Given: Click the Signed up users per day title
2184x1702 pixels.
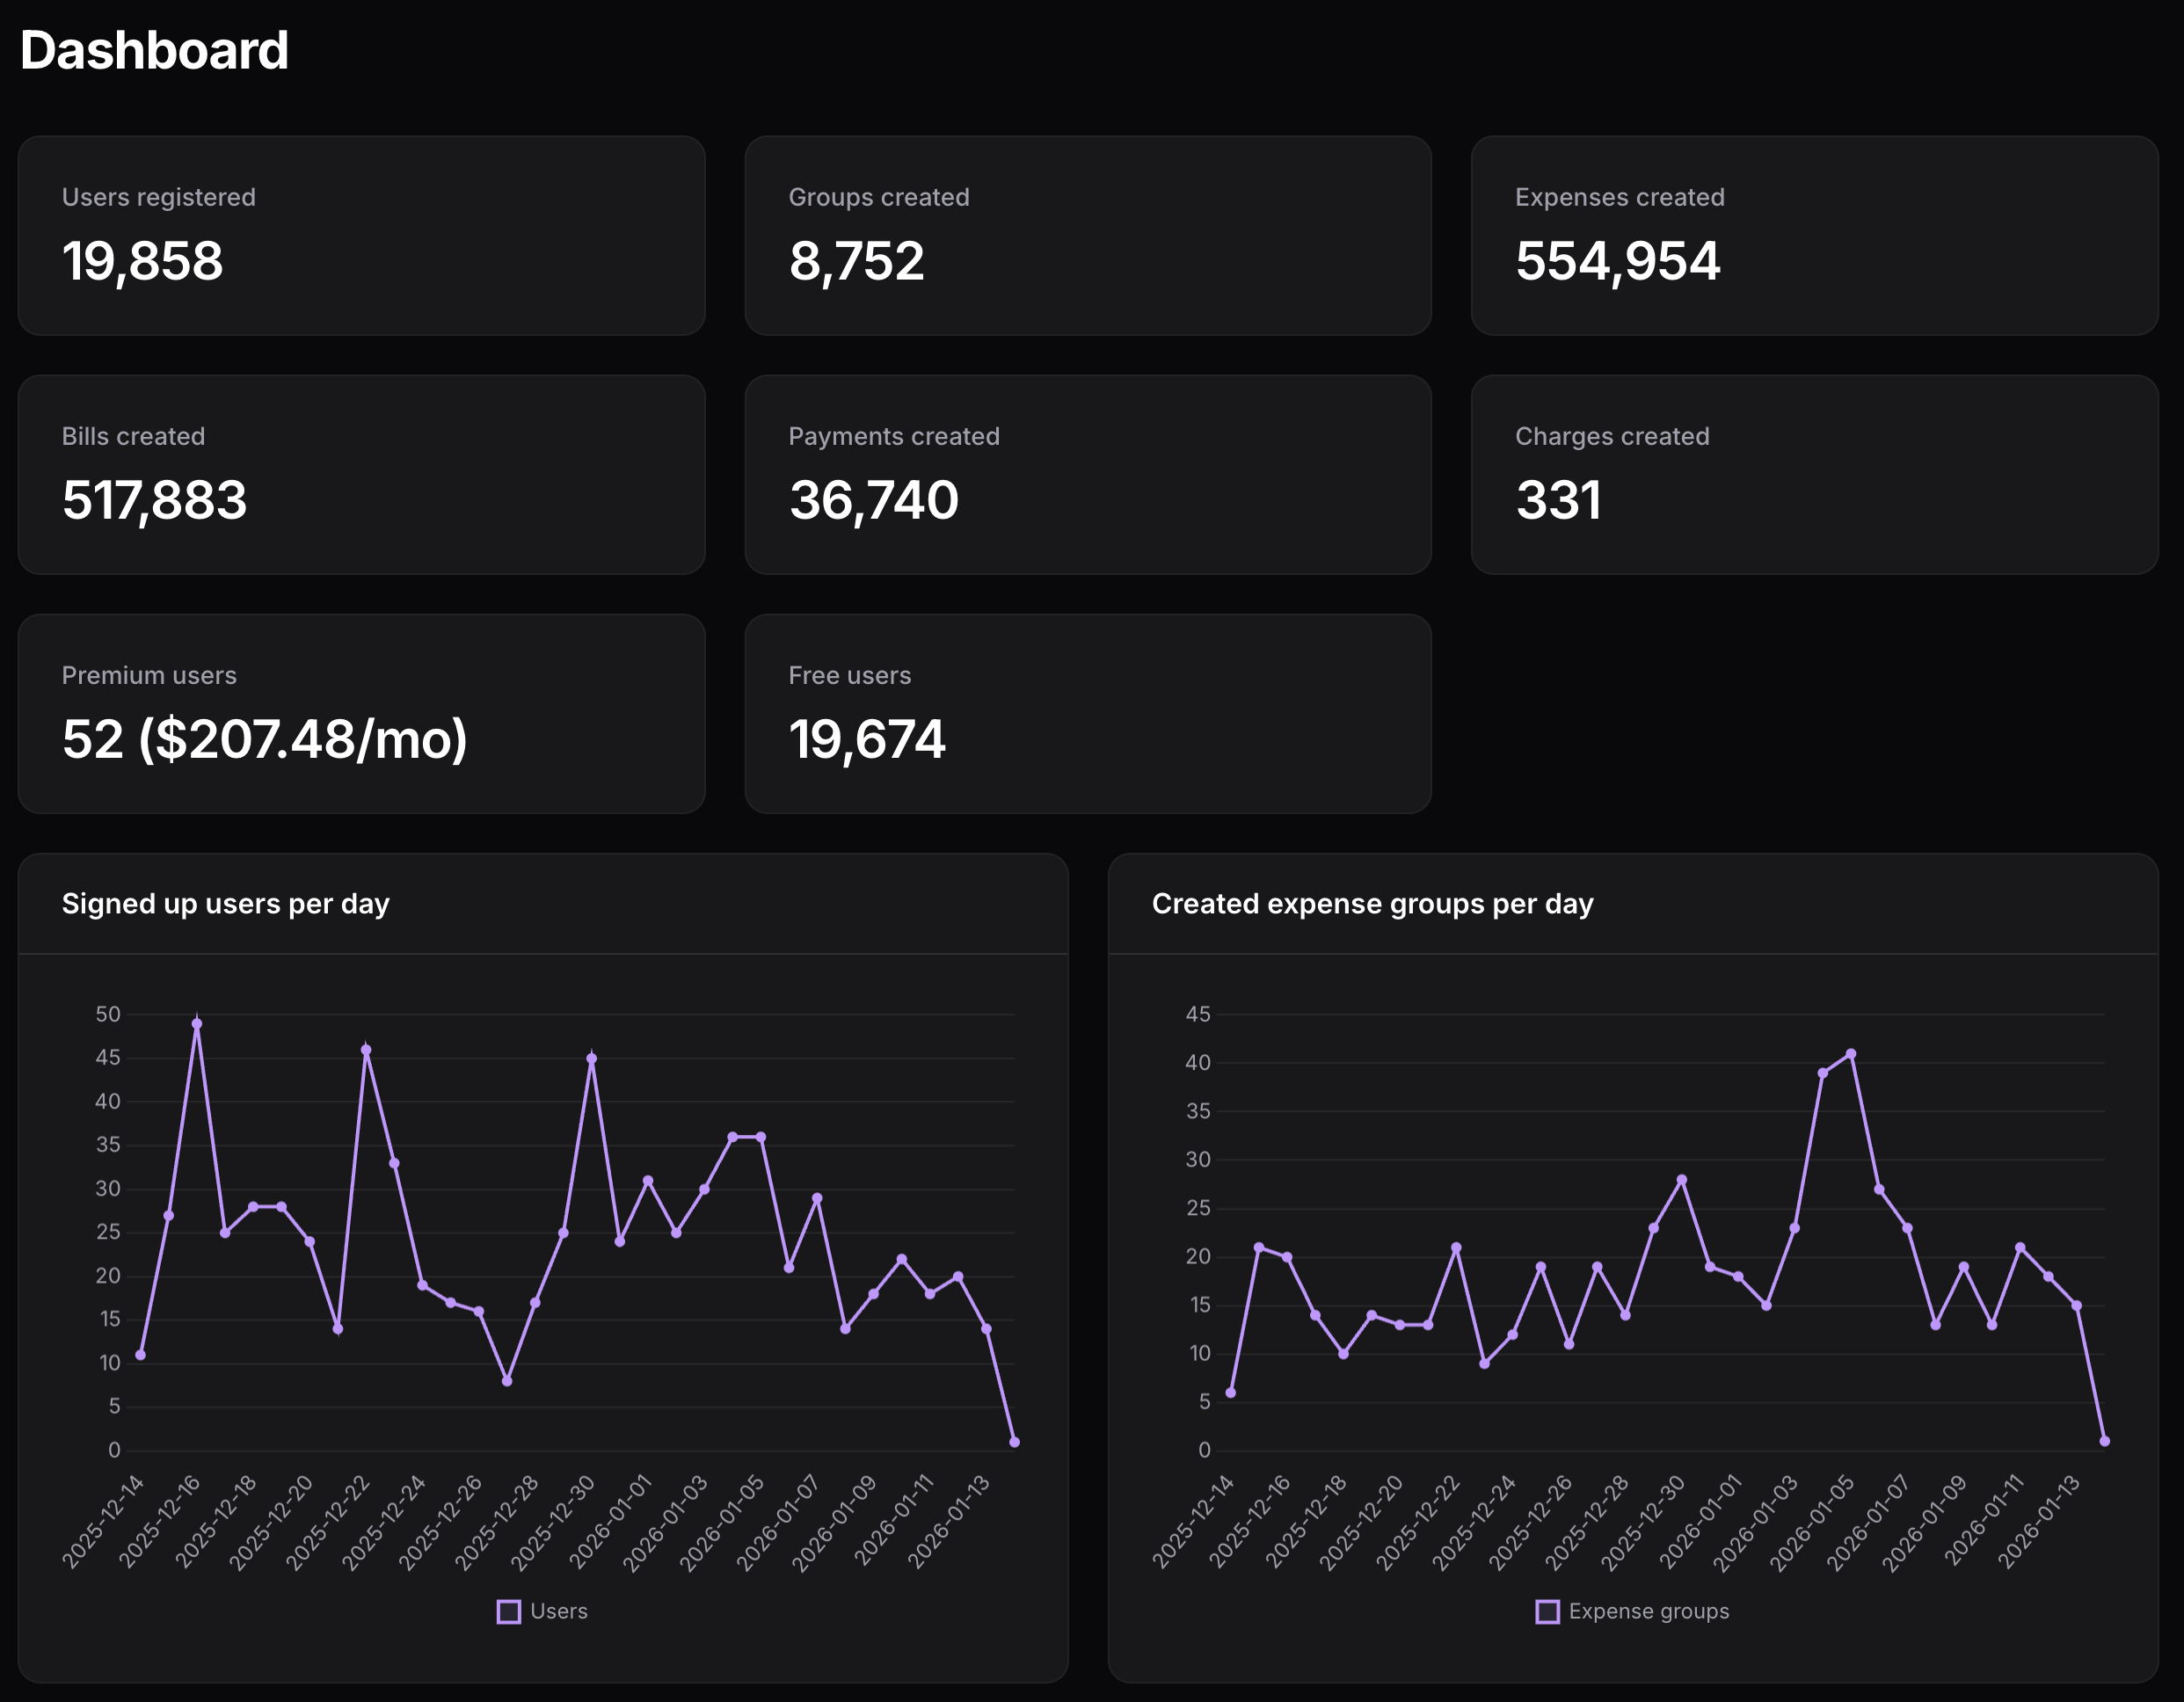Looking at the screenshot, I should (x=226, y=904).
